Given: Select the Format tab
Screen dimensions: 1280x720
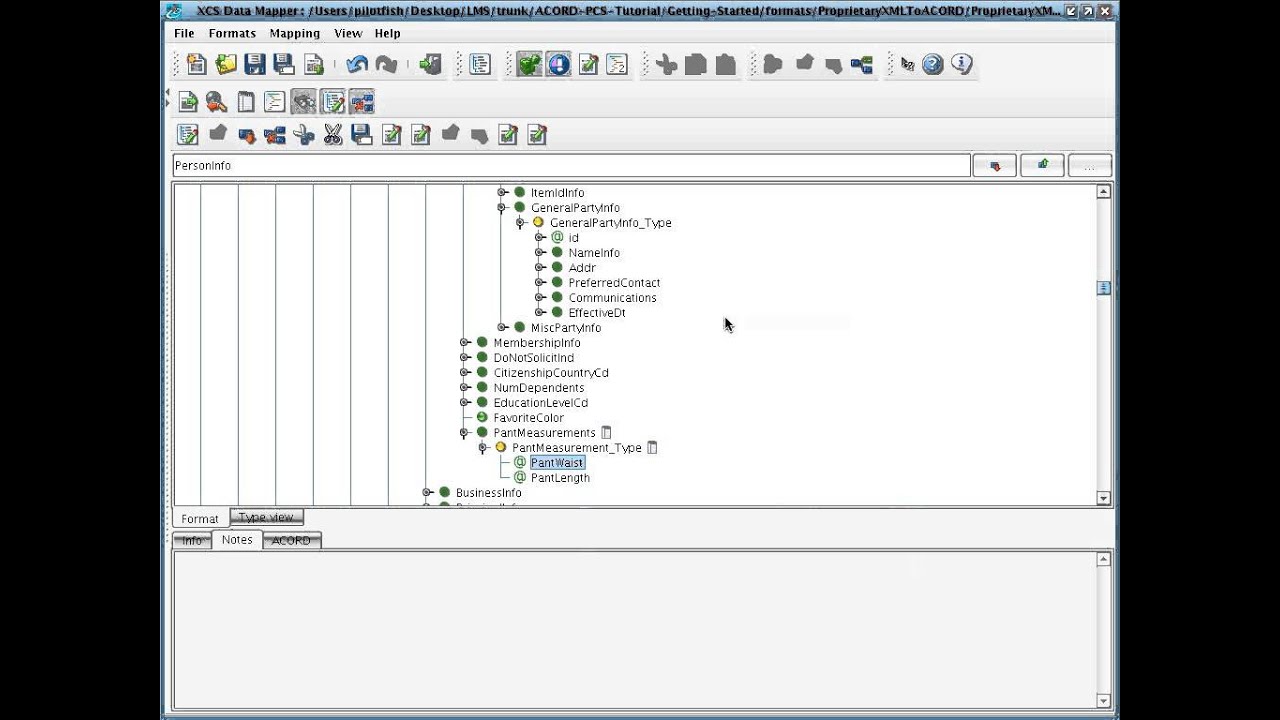Looking at the screenshot, I should pos(200,519).
